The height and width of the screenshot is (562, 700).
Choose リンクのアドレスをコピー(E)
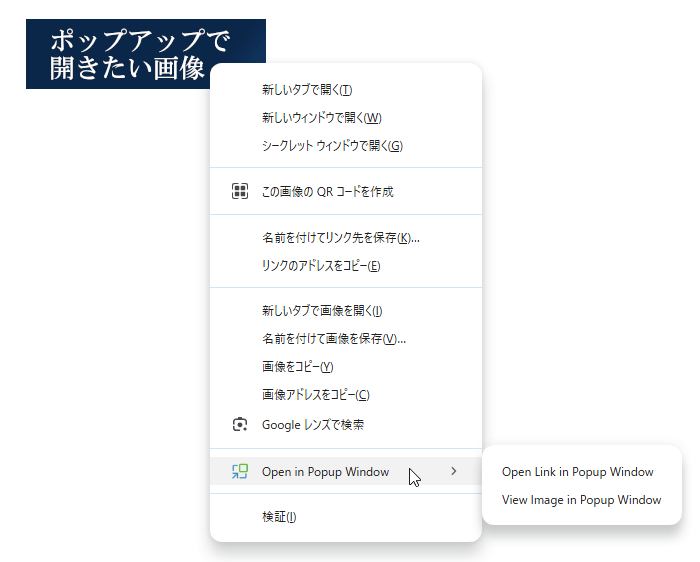(346, 266)
